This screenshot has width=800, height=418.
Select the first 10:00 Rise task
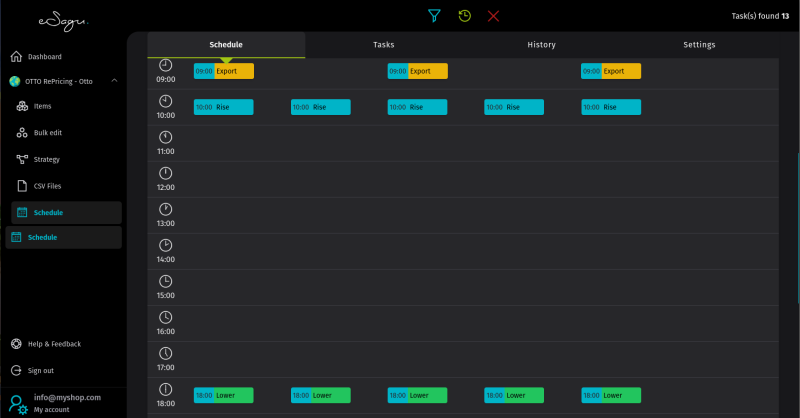point(224,107)
